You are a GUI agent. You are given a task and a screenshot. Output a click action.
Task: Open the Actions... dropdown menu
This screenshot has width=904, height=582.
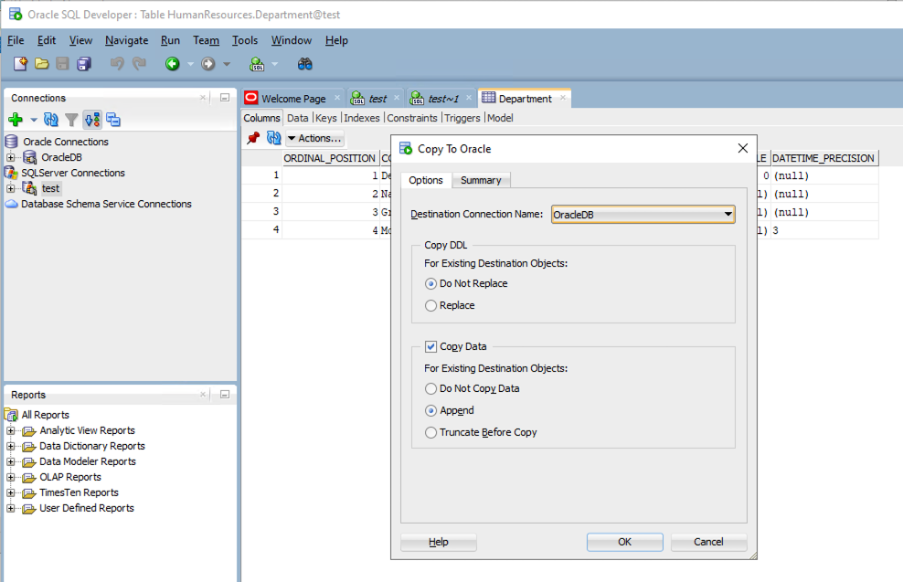pos(314,138)
